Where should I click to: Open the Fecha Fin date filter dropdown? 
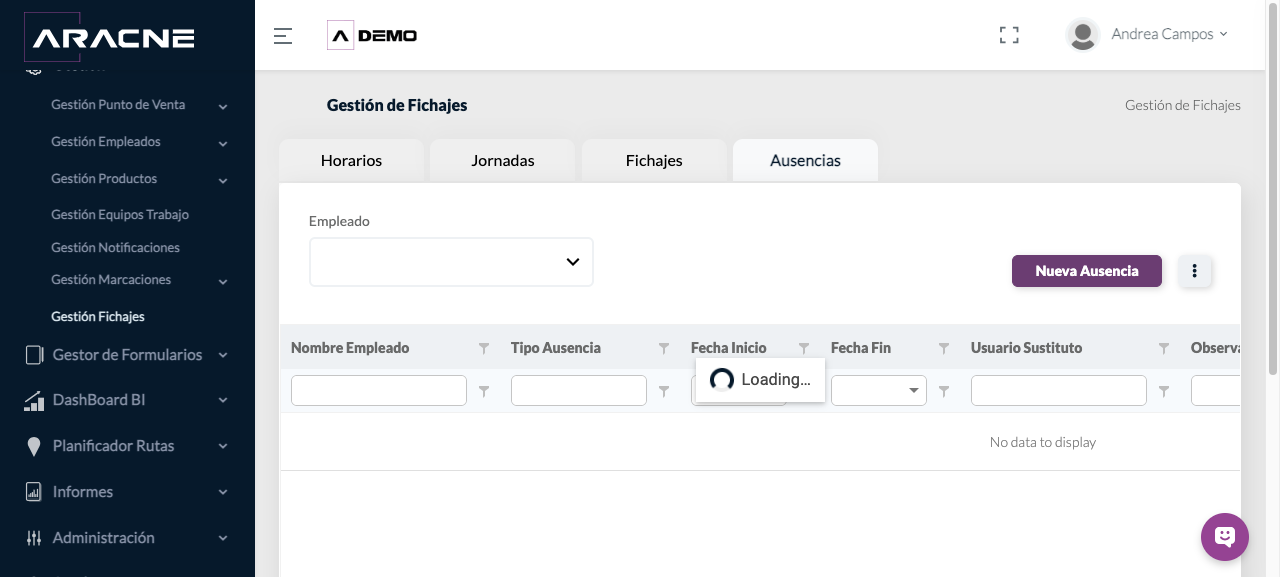914,391
